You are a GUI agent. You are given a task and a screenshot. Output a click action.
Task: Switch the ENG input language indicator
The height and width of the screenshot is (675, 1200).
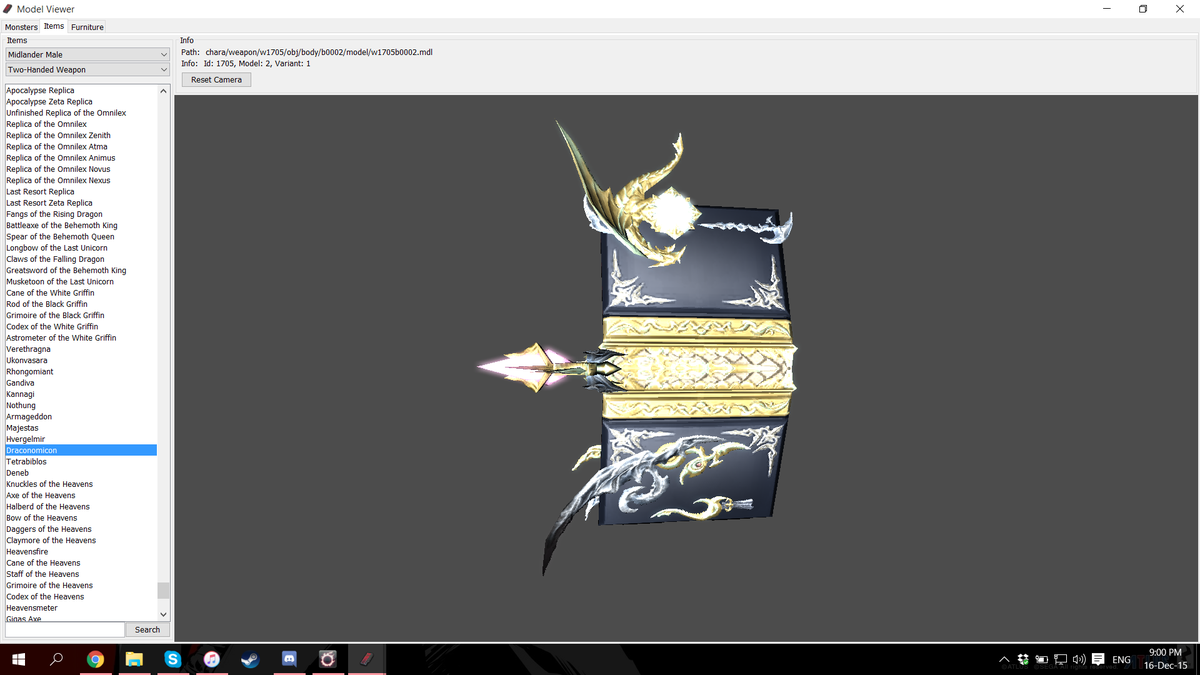tap(1121, 660)
